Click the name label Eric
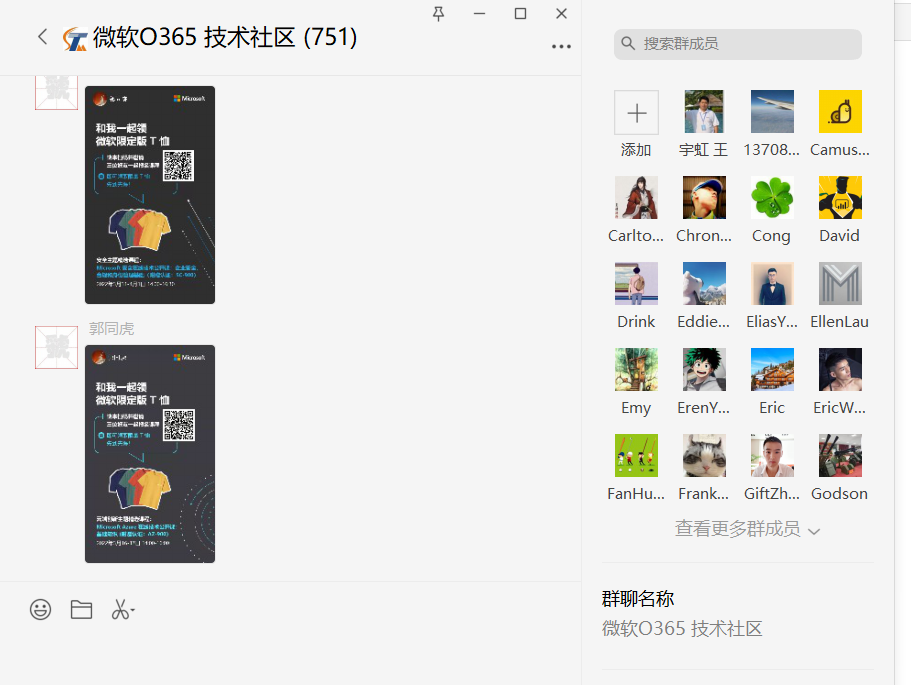This screenshot has height=685, width=911. point(772,408)
